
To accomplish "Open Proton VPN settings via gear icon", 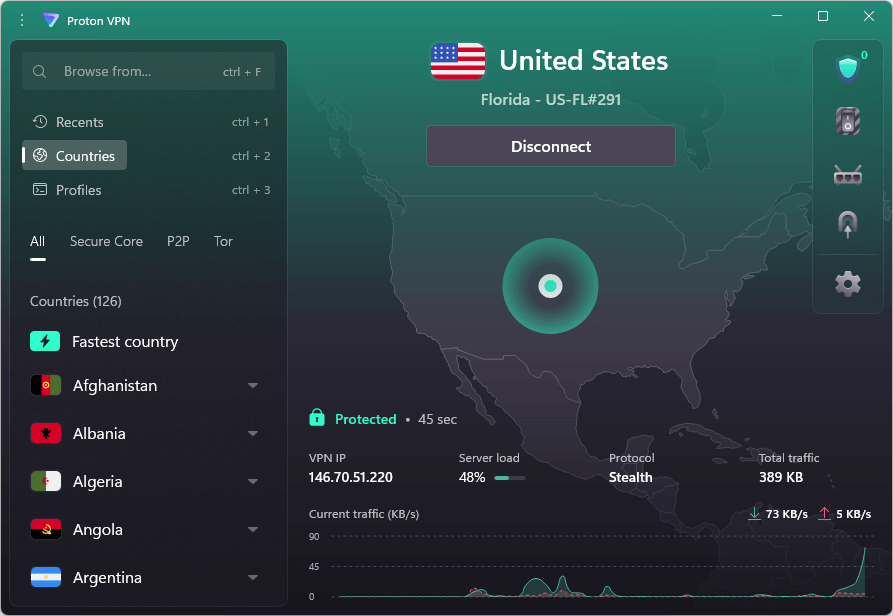I will (847, 283).
